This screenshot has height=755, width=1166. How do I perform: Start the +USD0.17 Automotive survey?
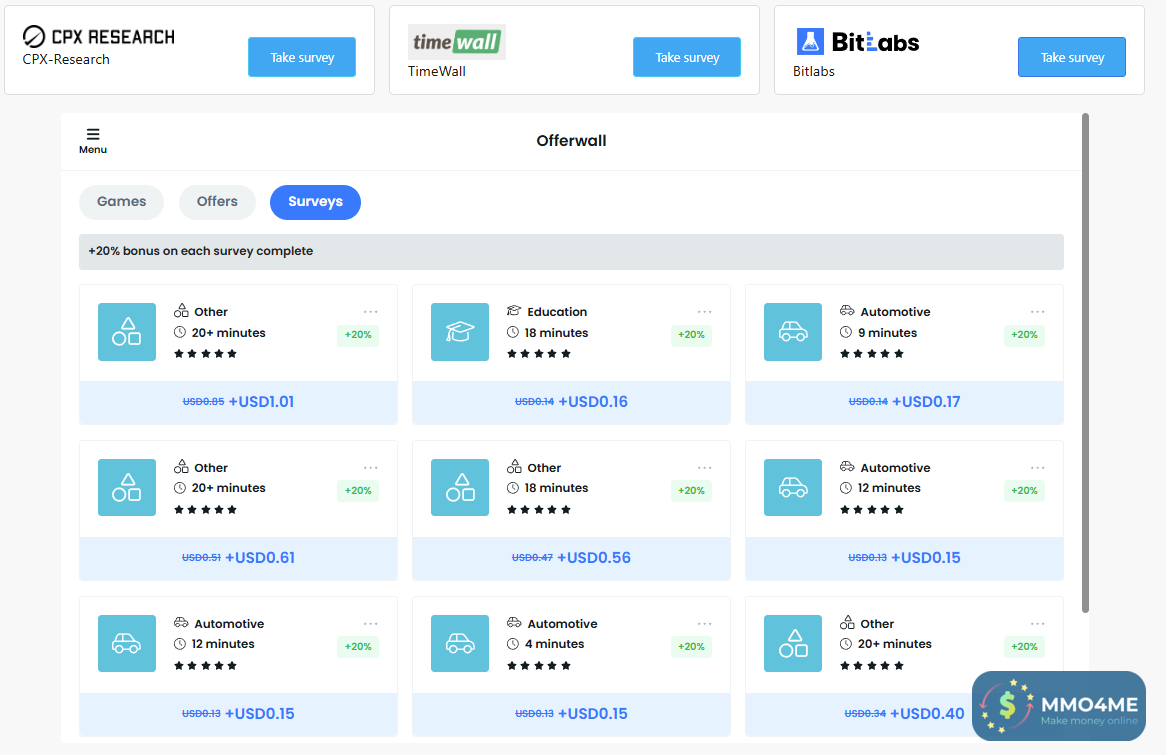904,402
